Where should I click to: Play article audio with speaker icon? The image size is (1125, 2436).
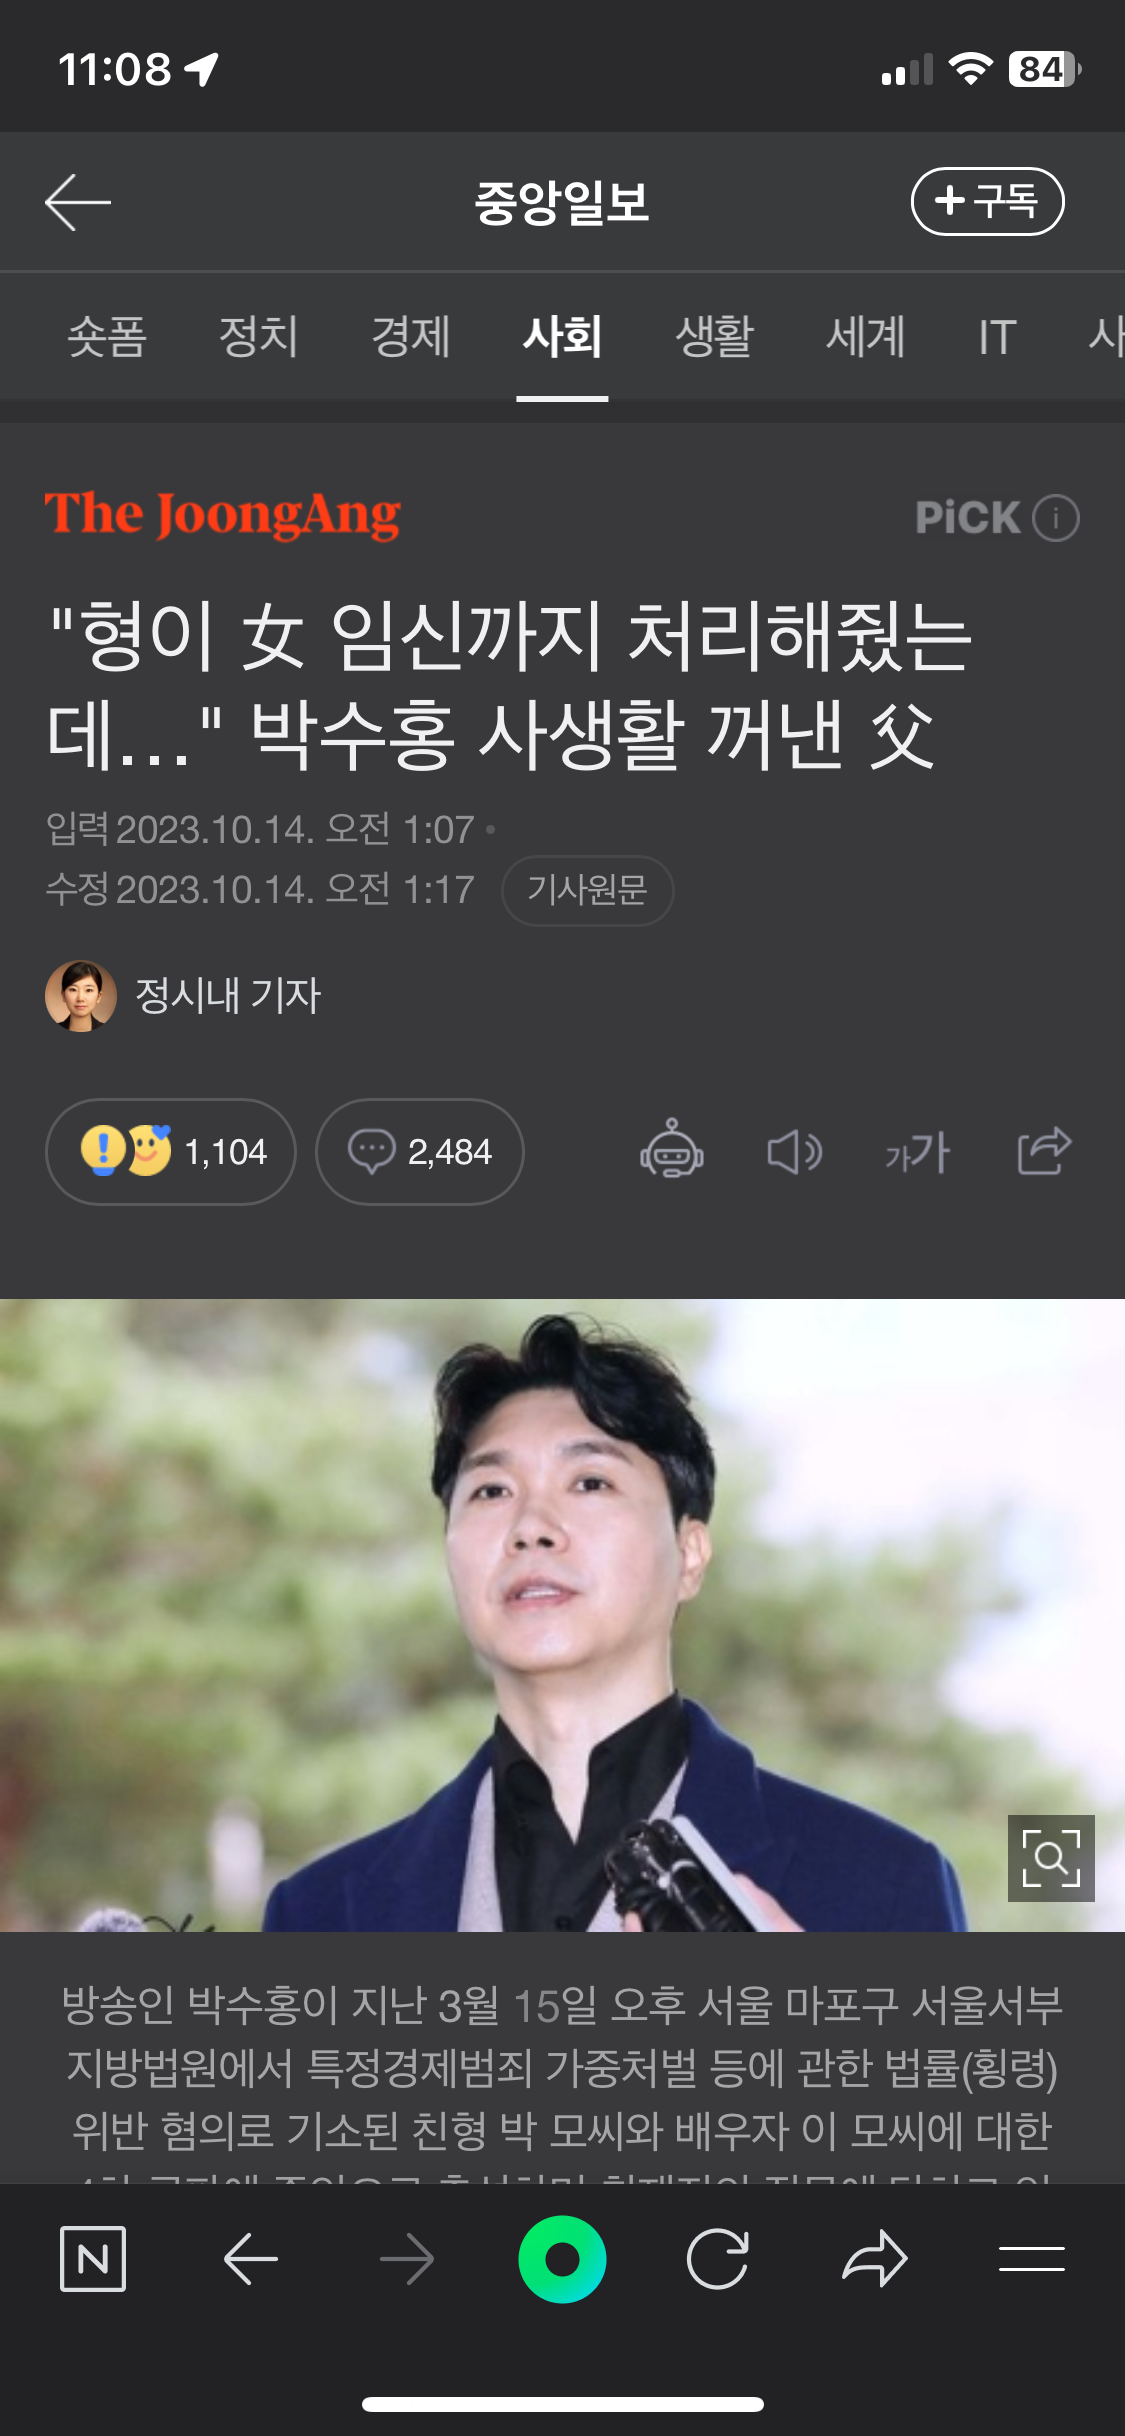click(795, 1152)
